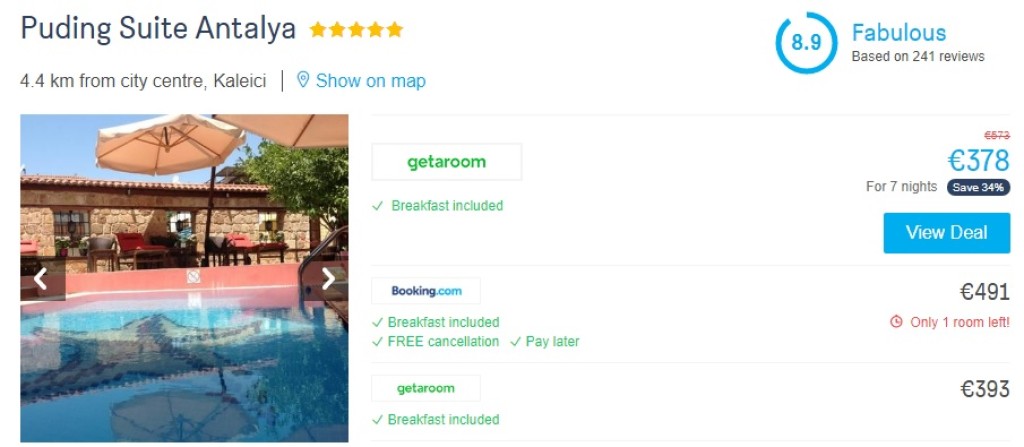This screenshot has height=447, width=1024.
Task: Show the next hotel photo
Action: click(x=329, y=280)
